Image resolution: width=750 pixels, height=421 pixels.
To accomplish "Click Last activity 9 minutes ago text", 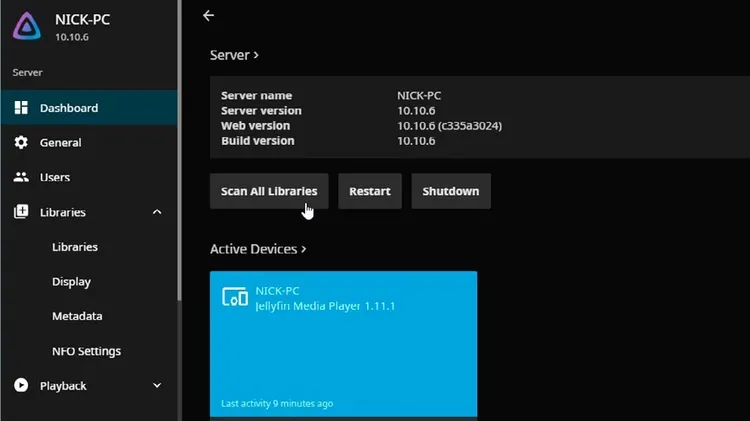I will coord(277,403).
